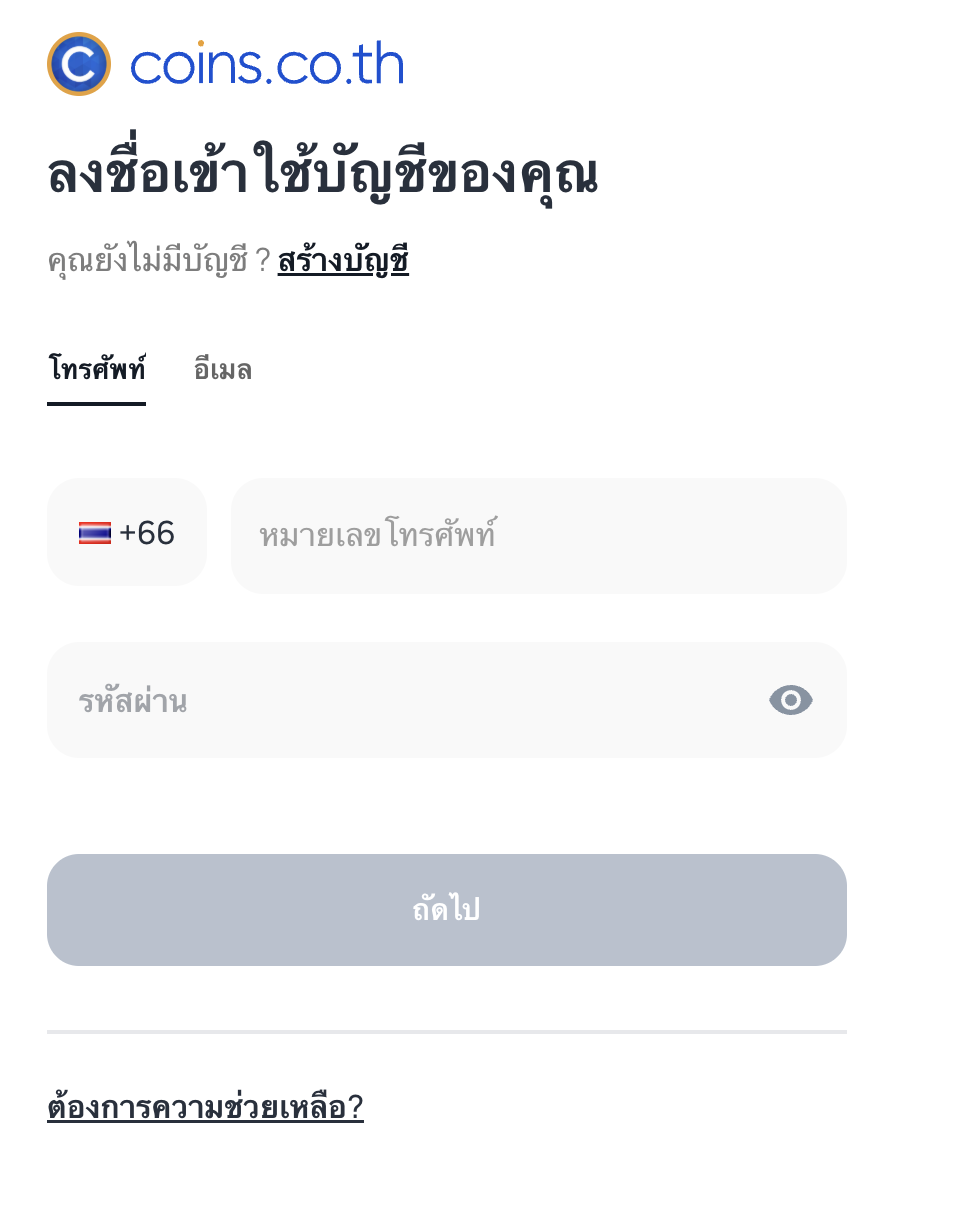This screenshot has width=962, height=1222.
Task: Switch to the โทรศัพท์ tab
Action: (97, 370)
